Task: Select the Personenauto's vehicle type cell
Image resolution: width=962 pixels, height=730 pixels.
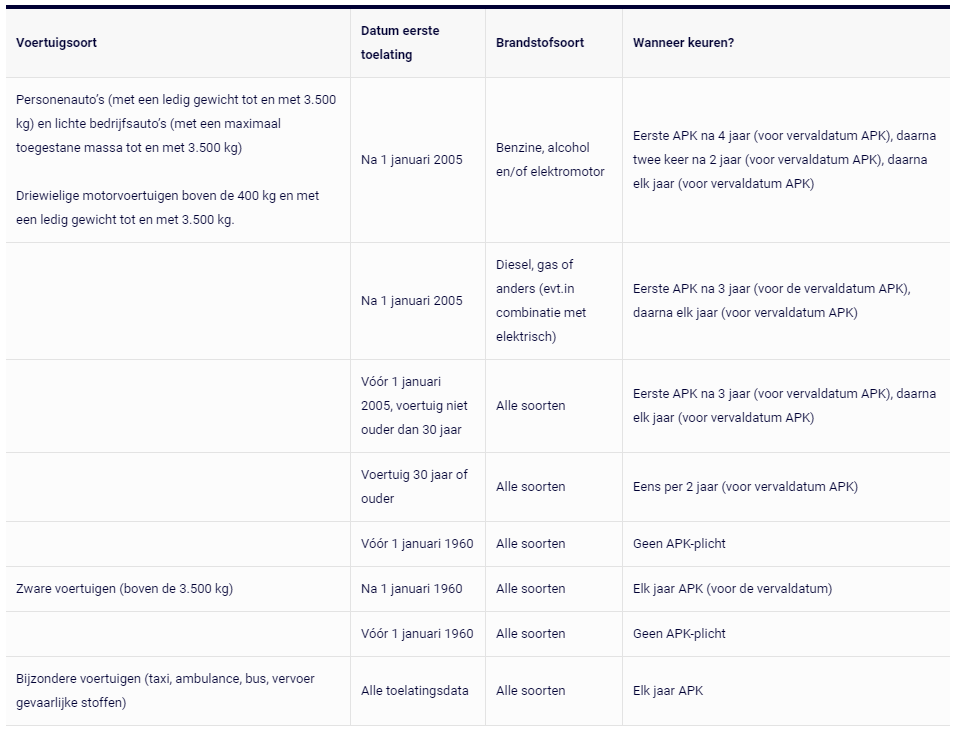Action: click(176, 123)
